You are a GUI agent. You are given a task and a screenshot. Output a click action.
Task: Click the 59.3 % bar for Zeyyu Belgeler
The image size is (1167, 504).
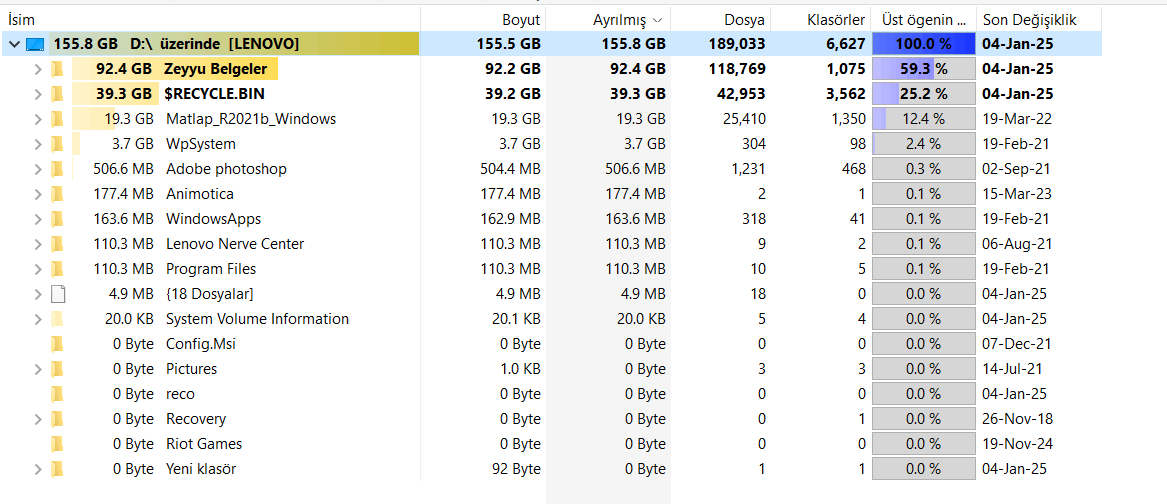point(923,69)
